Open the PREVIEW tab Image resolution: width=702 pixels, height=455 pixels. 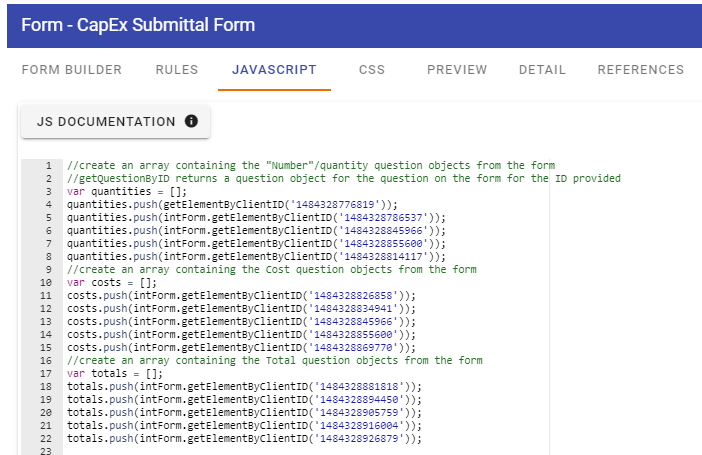[x=457, y=70]
